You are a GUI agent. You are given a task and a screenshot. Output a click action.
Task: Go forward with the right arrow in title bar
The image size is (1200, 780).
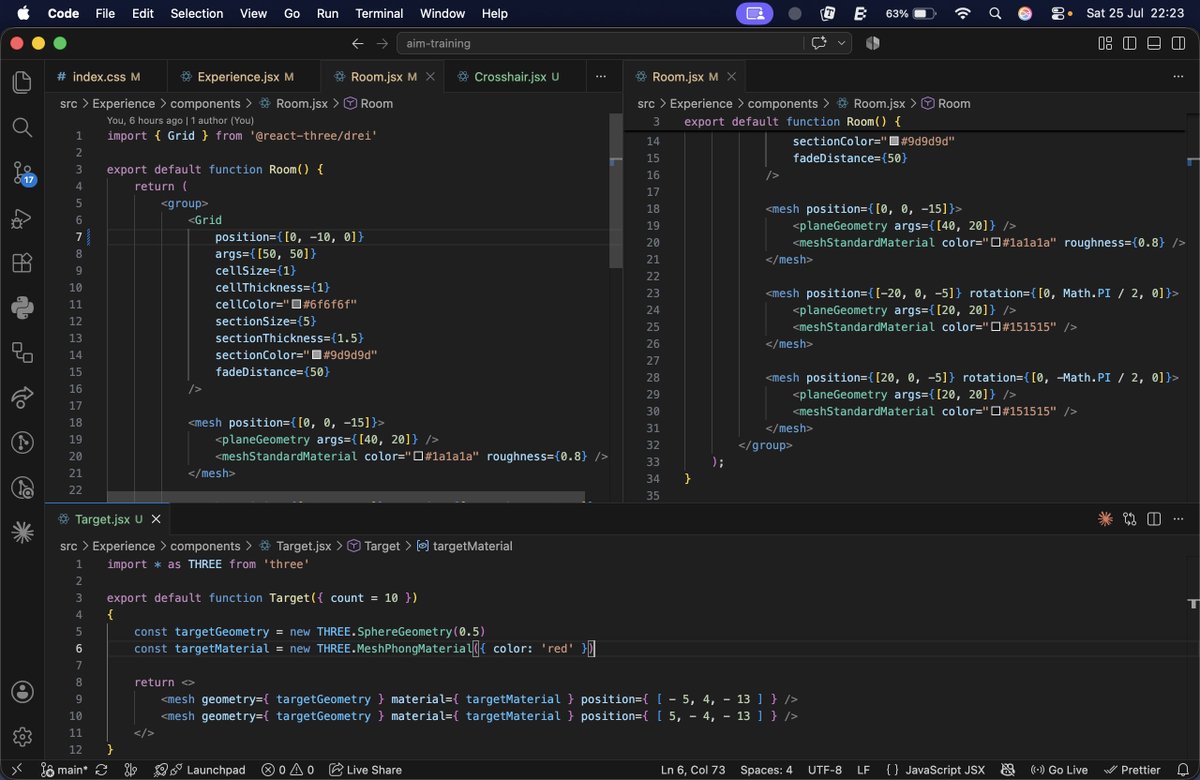pyautogui.click(x=382, y=44)
